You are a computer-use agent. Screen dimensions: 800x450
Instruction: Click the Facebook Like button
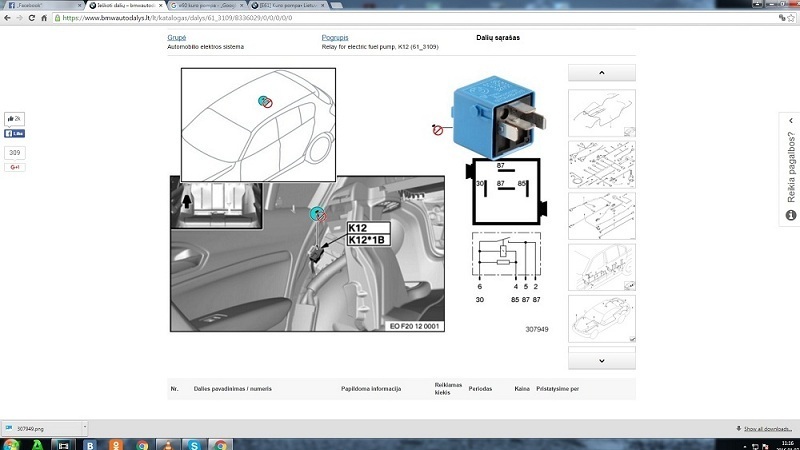pyautogui.click(x=15, y=133)
